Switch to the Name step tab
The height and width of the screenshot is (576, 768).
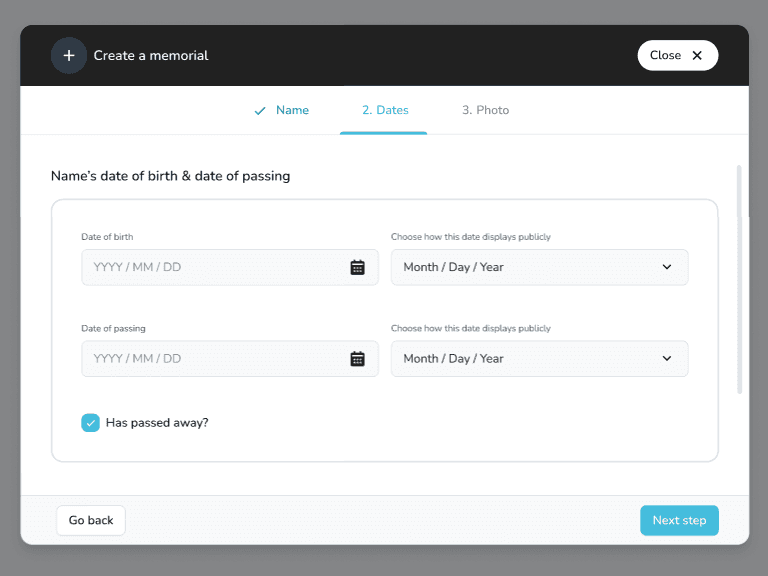[x=292, y=111]
